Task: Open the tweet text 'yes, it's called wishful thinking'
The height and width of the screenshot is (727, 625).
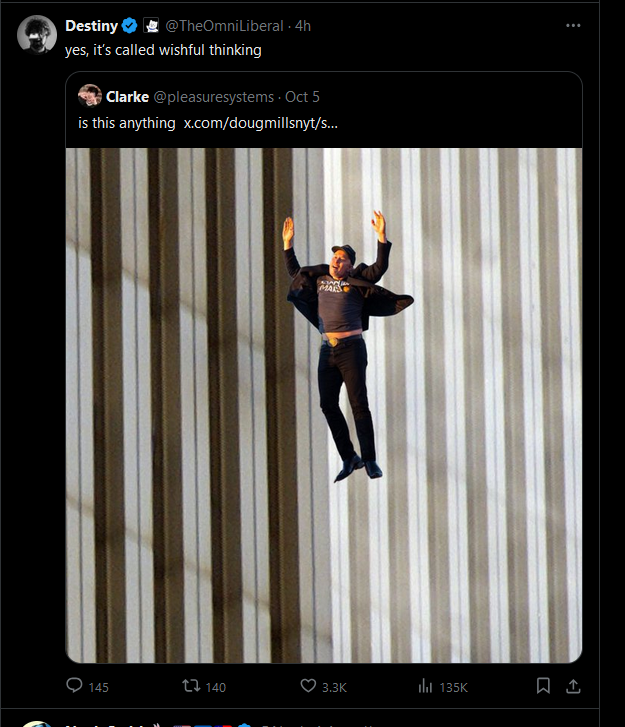Action: tap(163, 50)
